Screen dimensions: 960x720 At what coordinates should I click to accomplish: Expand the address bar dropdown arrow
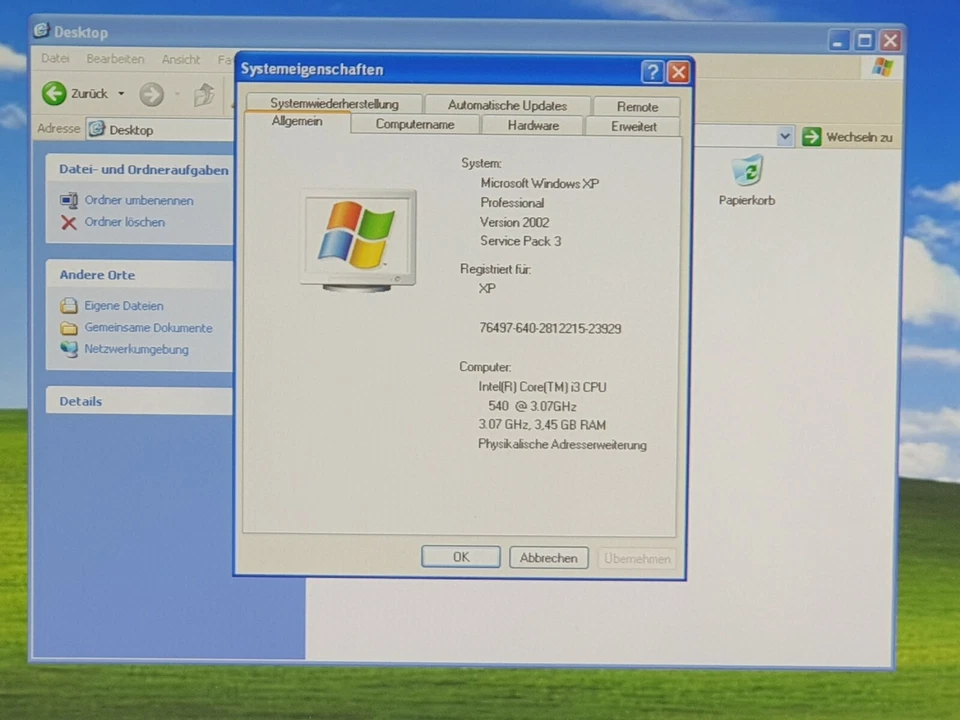point(785,136)
